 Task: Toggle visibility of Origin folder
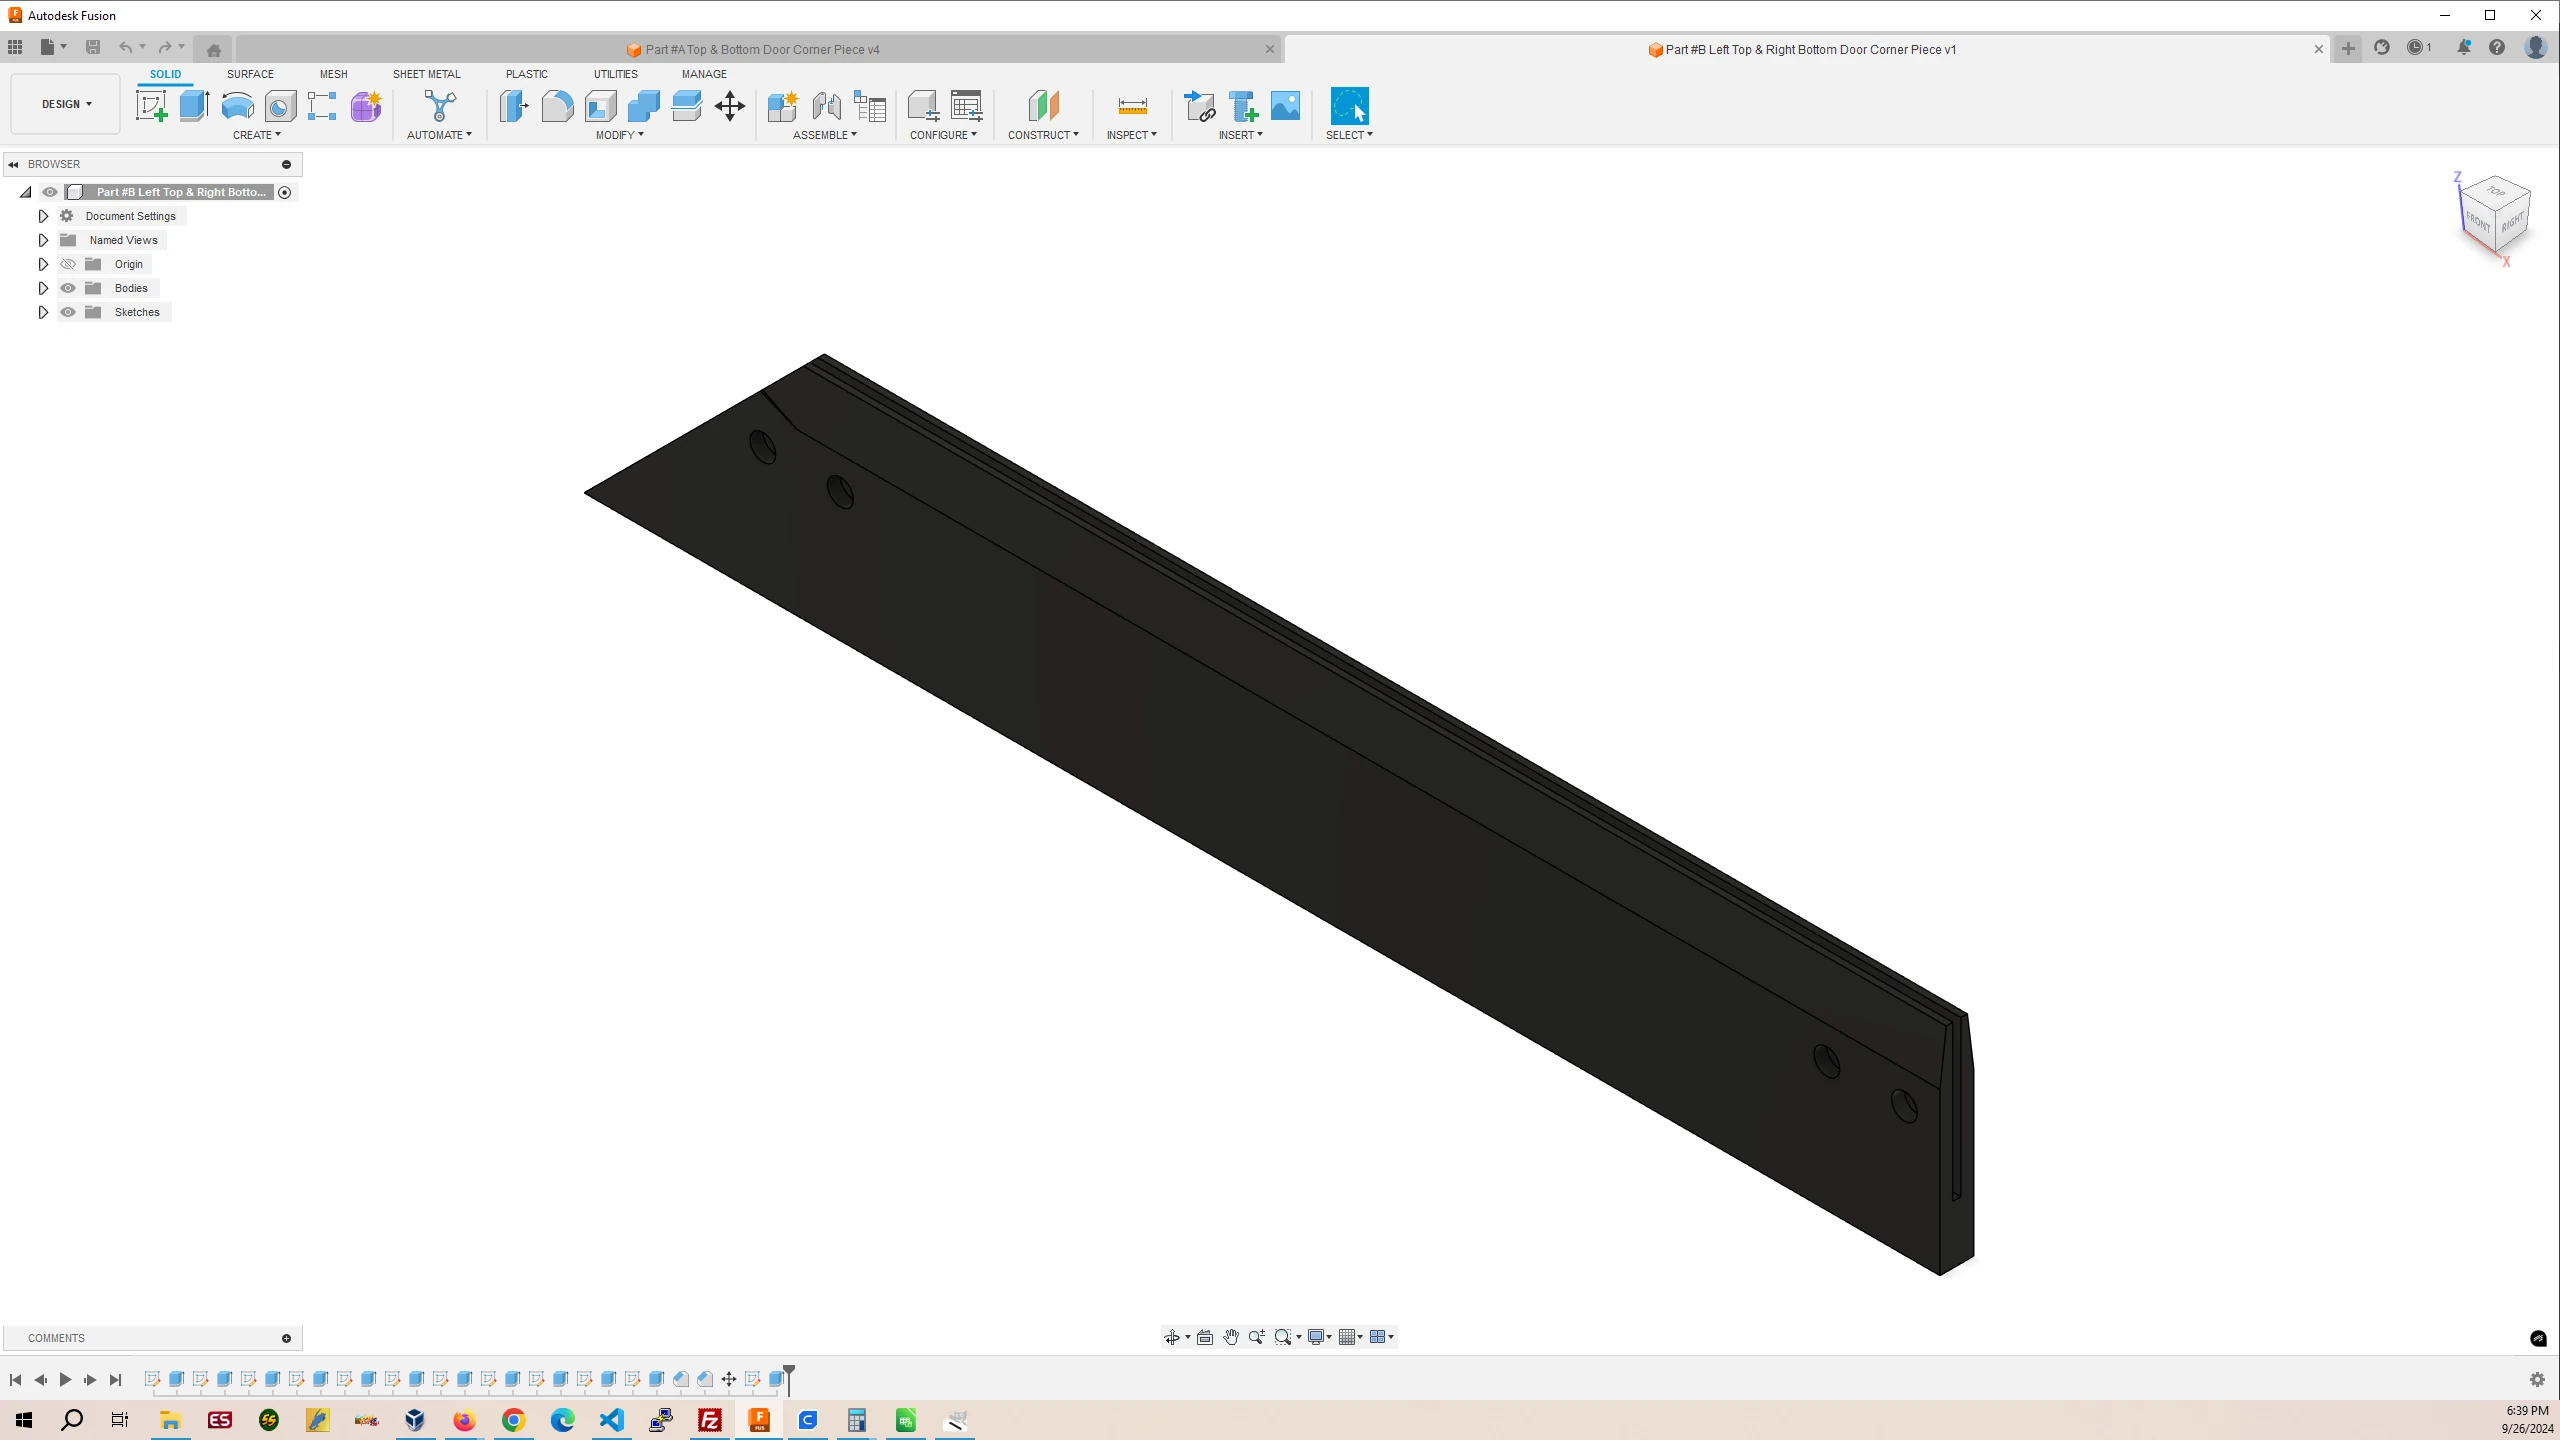pos(69,264)
